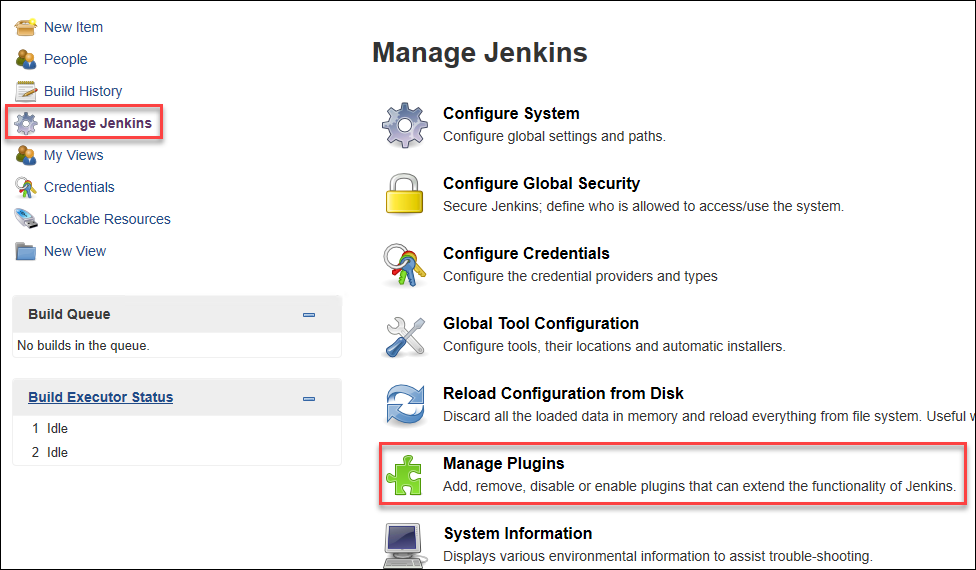976x570 pixels.
Task: Click the Lockable Resources USB drive icon
Action: (x=26, y=219)
